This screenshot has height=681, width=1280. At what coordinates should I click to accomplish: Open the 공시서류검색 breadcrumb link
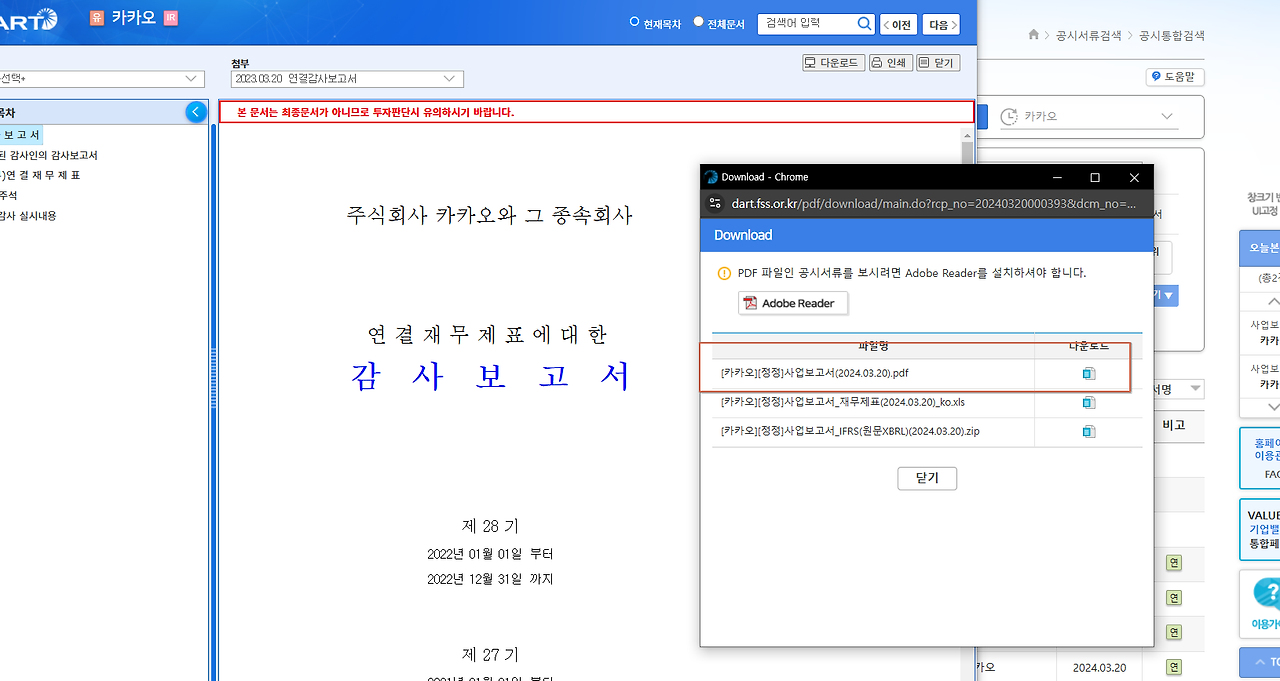point(1089,35)
